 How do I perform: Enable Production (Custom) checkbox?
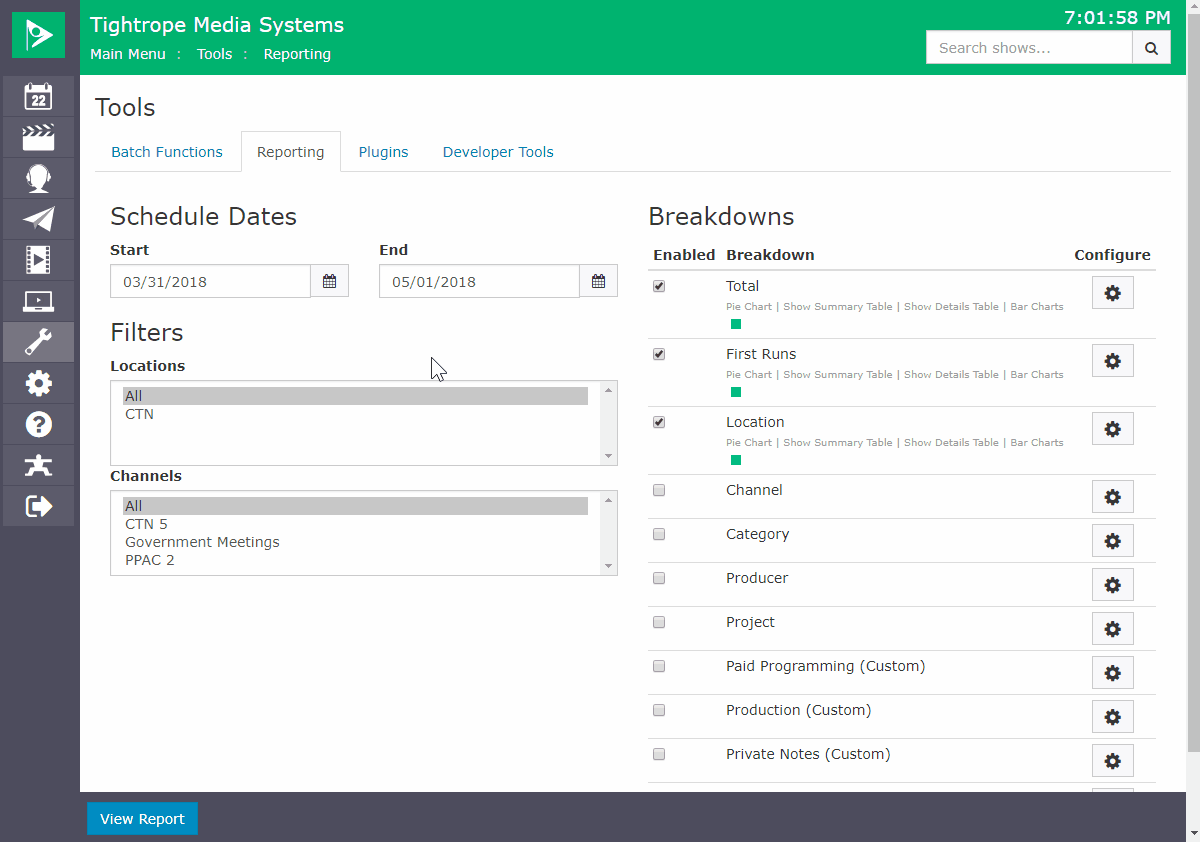pos(659,710)
